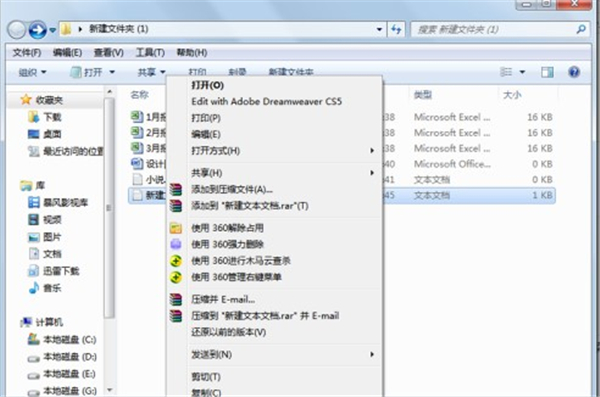Open 本地磁盘 (D:) drive

pyautogui.click(x=62, y=357)
